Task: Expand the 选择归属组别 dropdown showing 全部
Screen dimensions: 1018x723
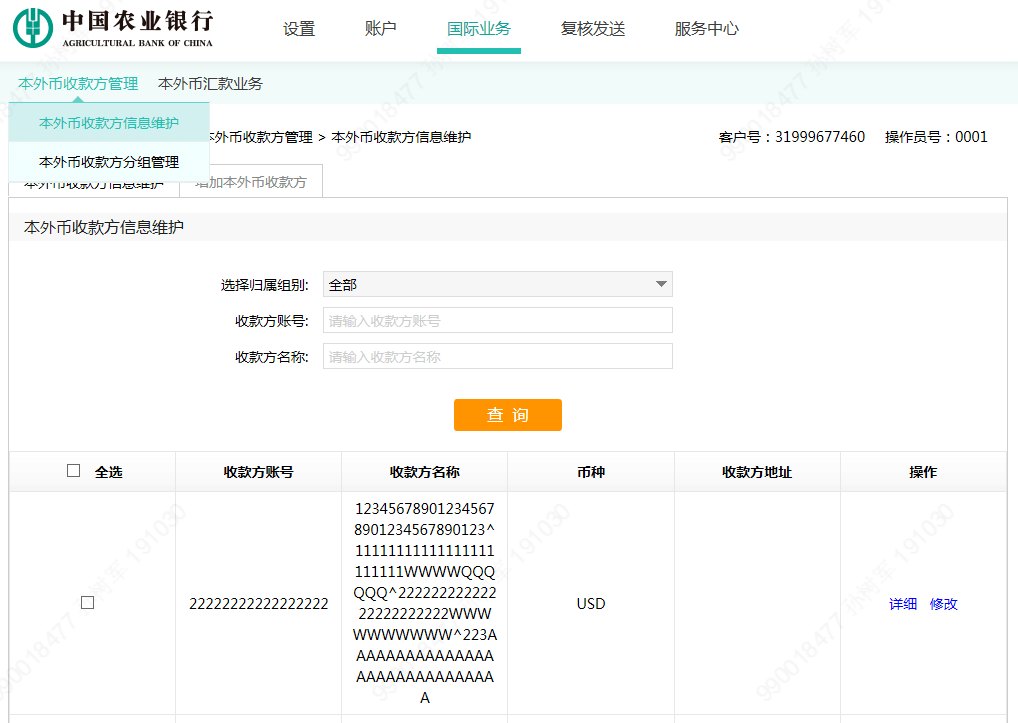Action: pyautogui.click(x=497, y=284)
